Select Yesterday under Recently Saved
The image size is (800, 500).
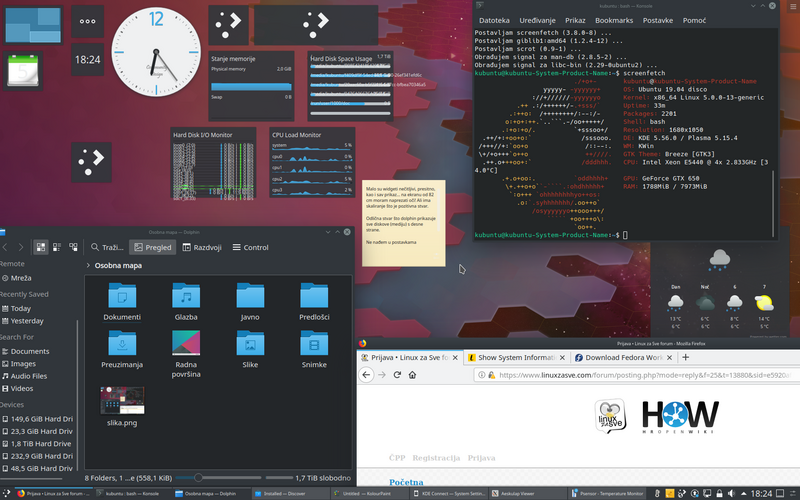(x=23, y=321)
